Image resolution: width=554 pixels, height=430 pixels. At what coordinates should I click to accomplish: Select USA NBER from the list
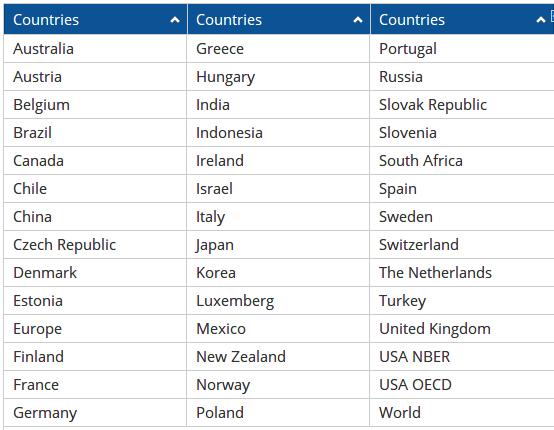[414, 357]
